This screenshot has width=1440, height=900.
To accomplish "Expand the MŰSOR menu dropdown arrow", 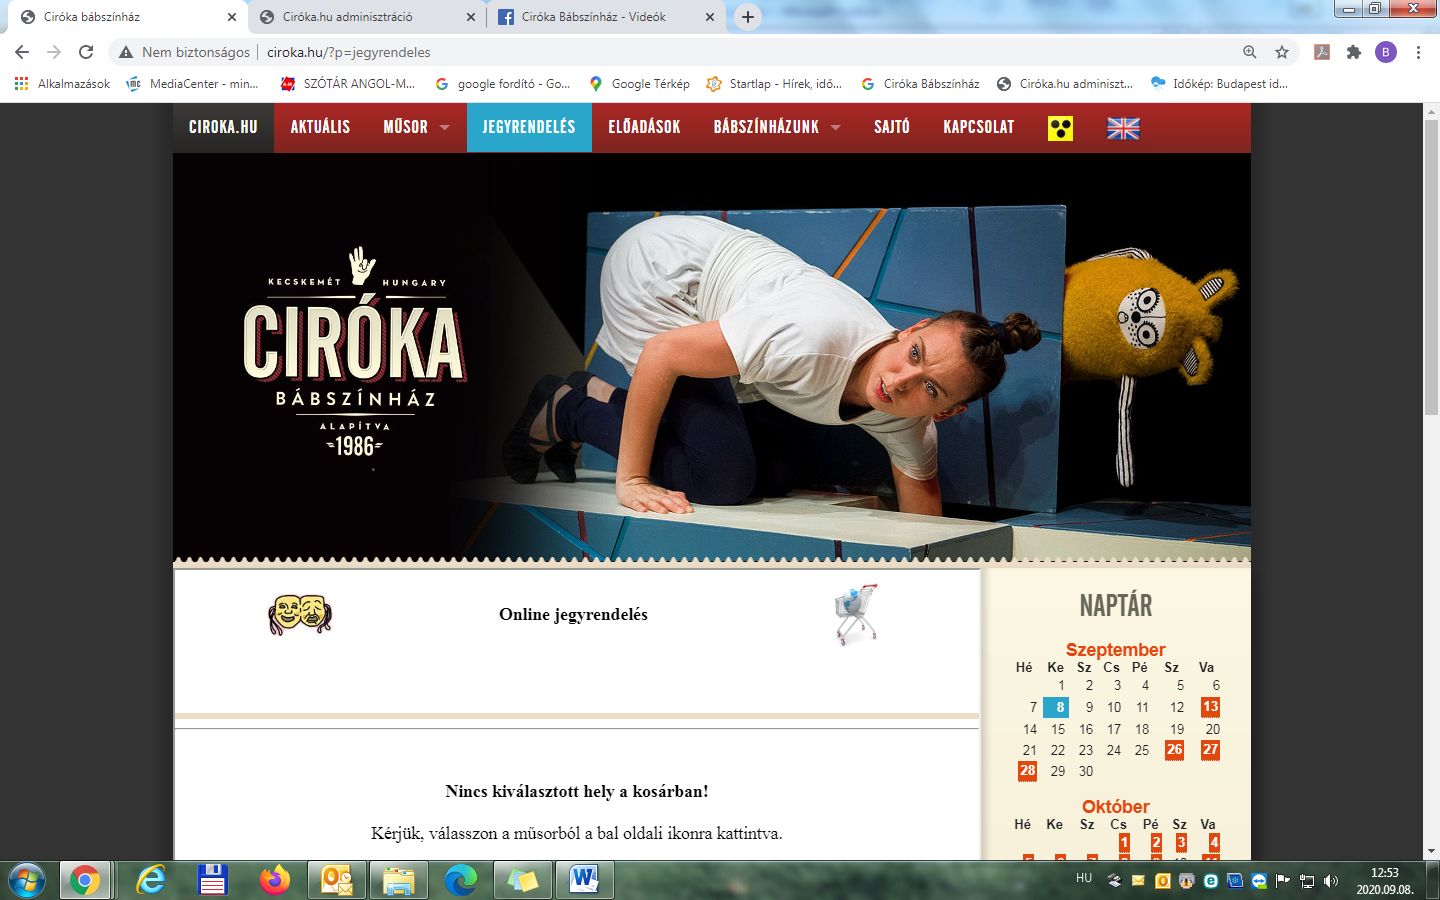I will click(444, 128).
